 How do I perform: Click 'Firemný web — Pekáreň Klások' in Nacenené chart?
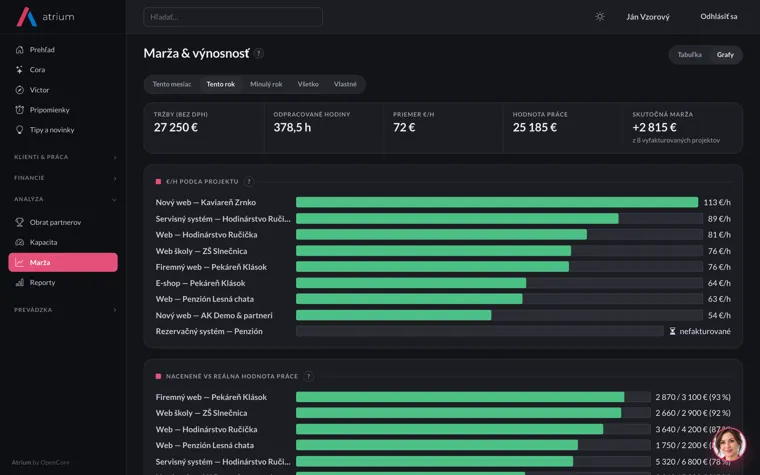pyautogui.click(x=211, y=397)
